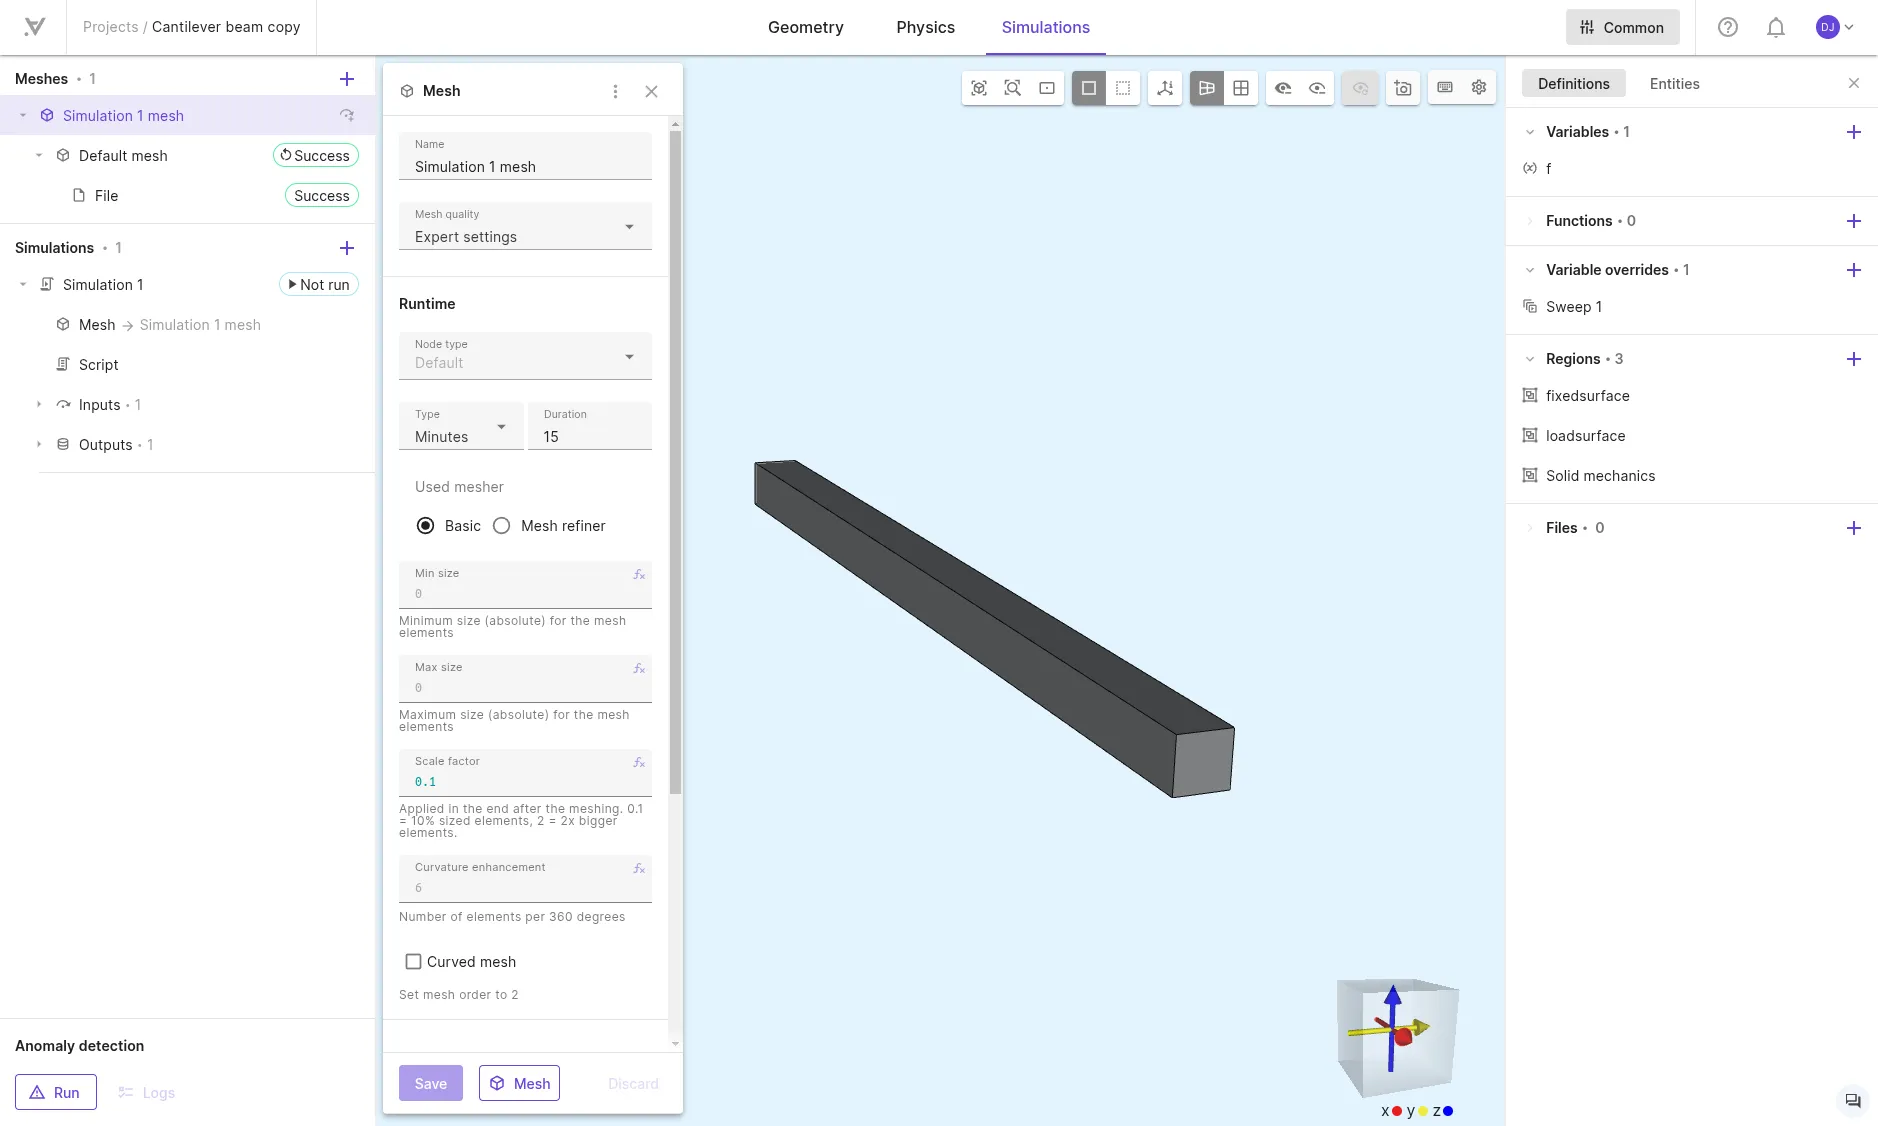Viewport: 1878px width, 1126px height.
Task: Click the outlined eye hide icon
Action: coord(1317,88)
